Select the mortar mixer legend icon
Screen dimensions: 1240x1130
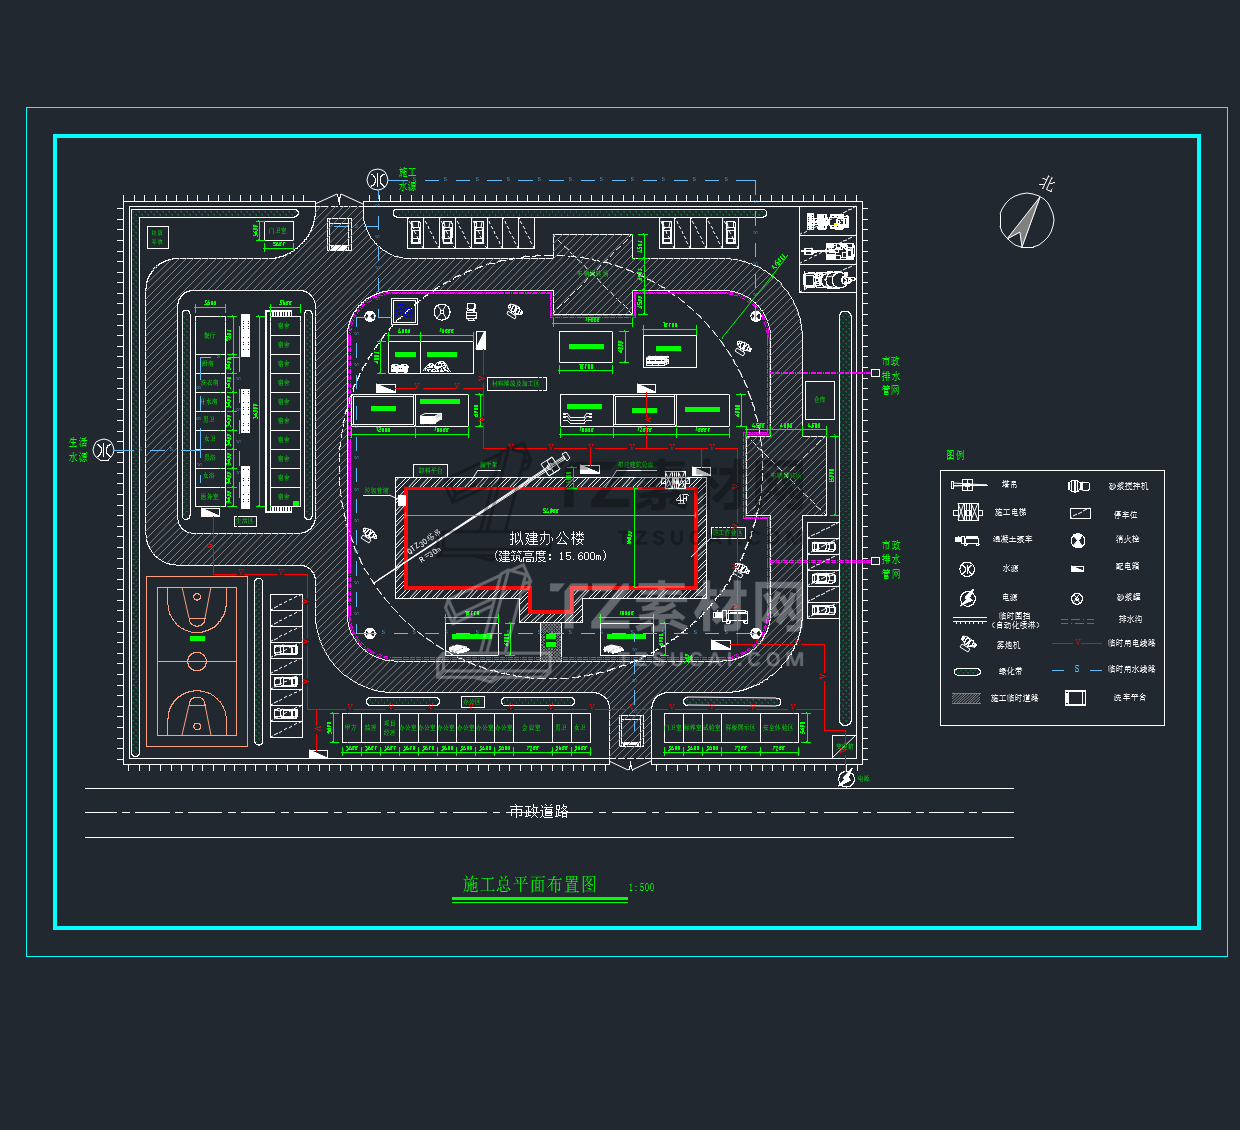[x=1078, y=486]
